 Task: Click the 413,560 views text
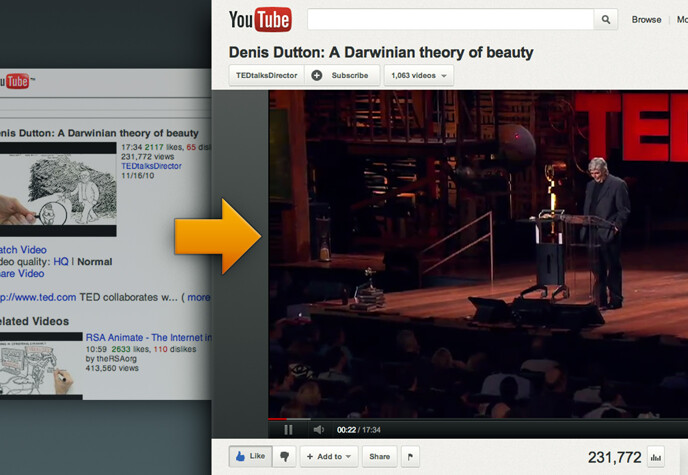point(112,368)
